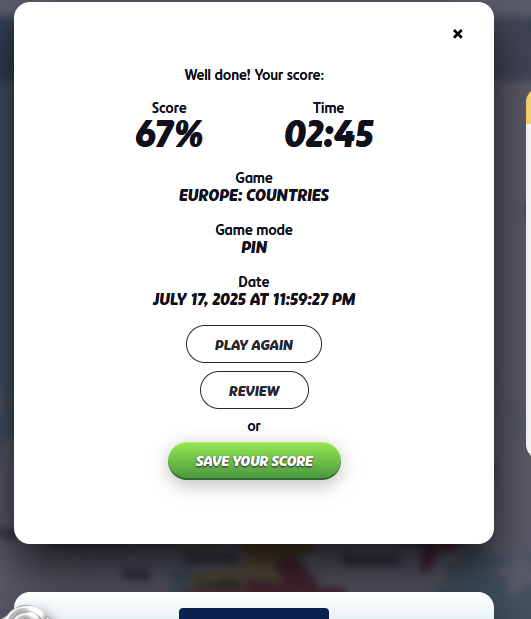Click the yellow panel edge on the right
531x619 pixels.
click(529, 109)
